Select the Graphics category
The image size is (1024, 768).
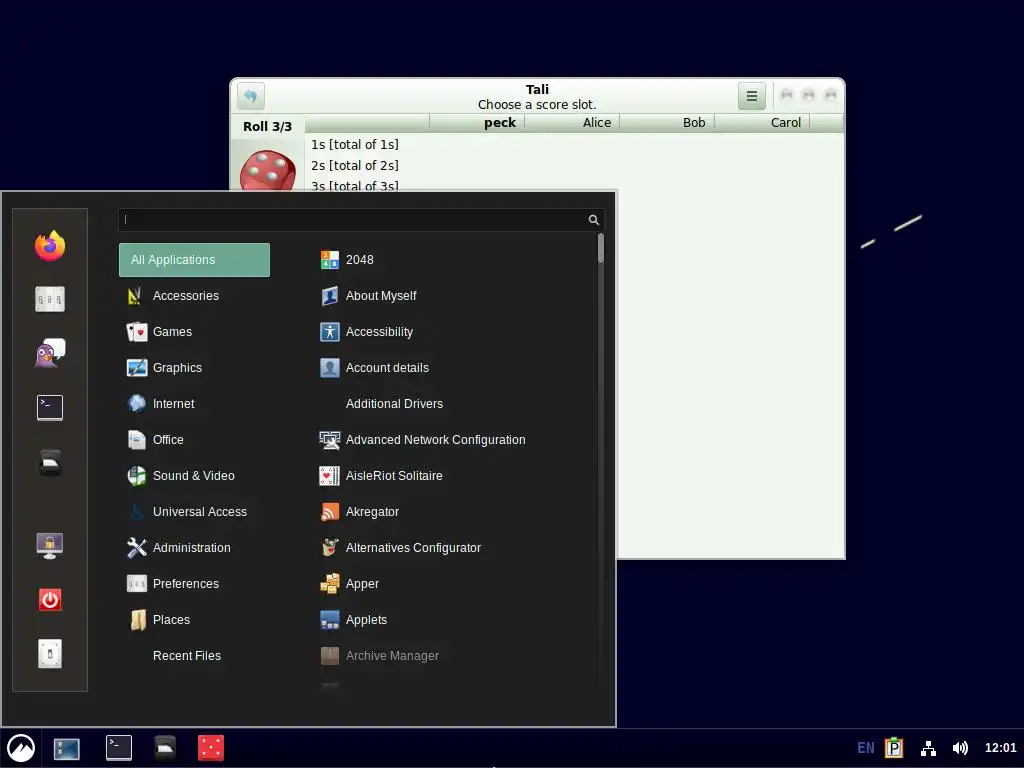(x=194, y=368)
